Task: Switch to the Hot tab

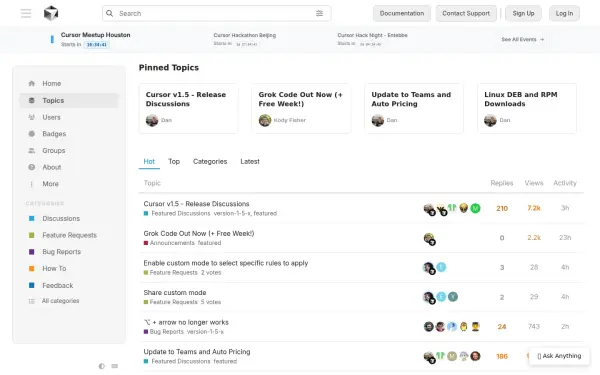Action: click(x=149, y=161)
